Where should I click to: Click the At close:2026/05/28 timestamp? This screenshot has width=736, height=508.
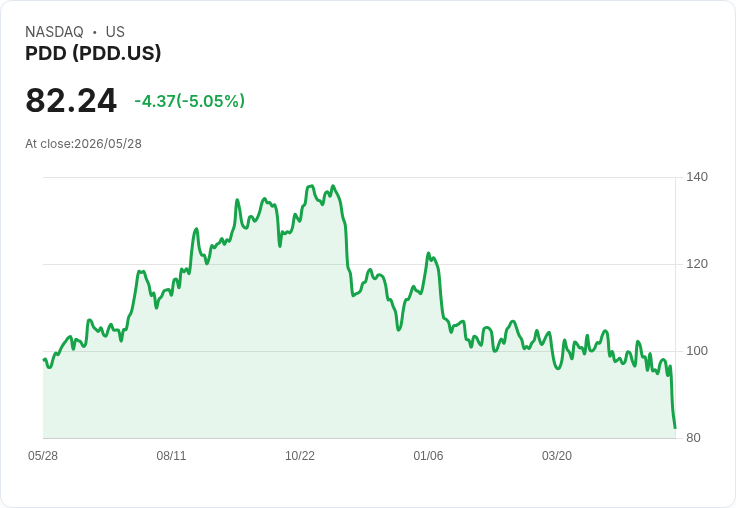tap(84, 144)
